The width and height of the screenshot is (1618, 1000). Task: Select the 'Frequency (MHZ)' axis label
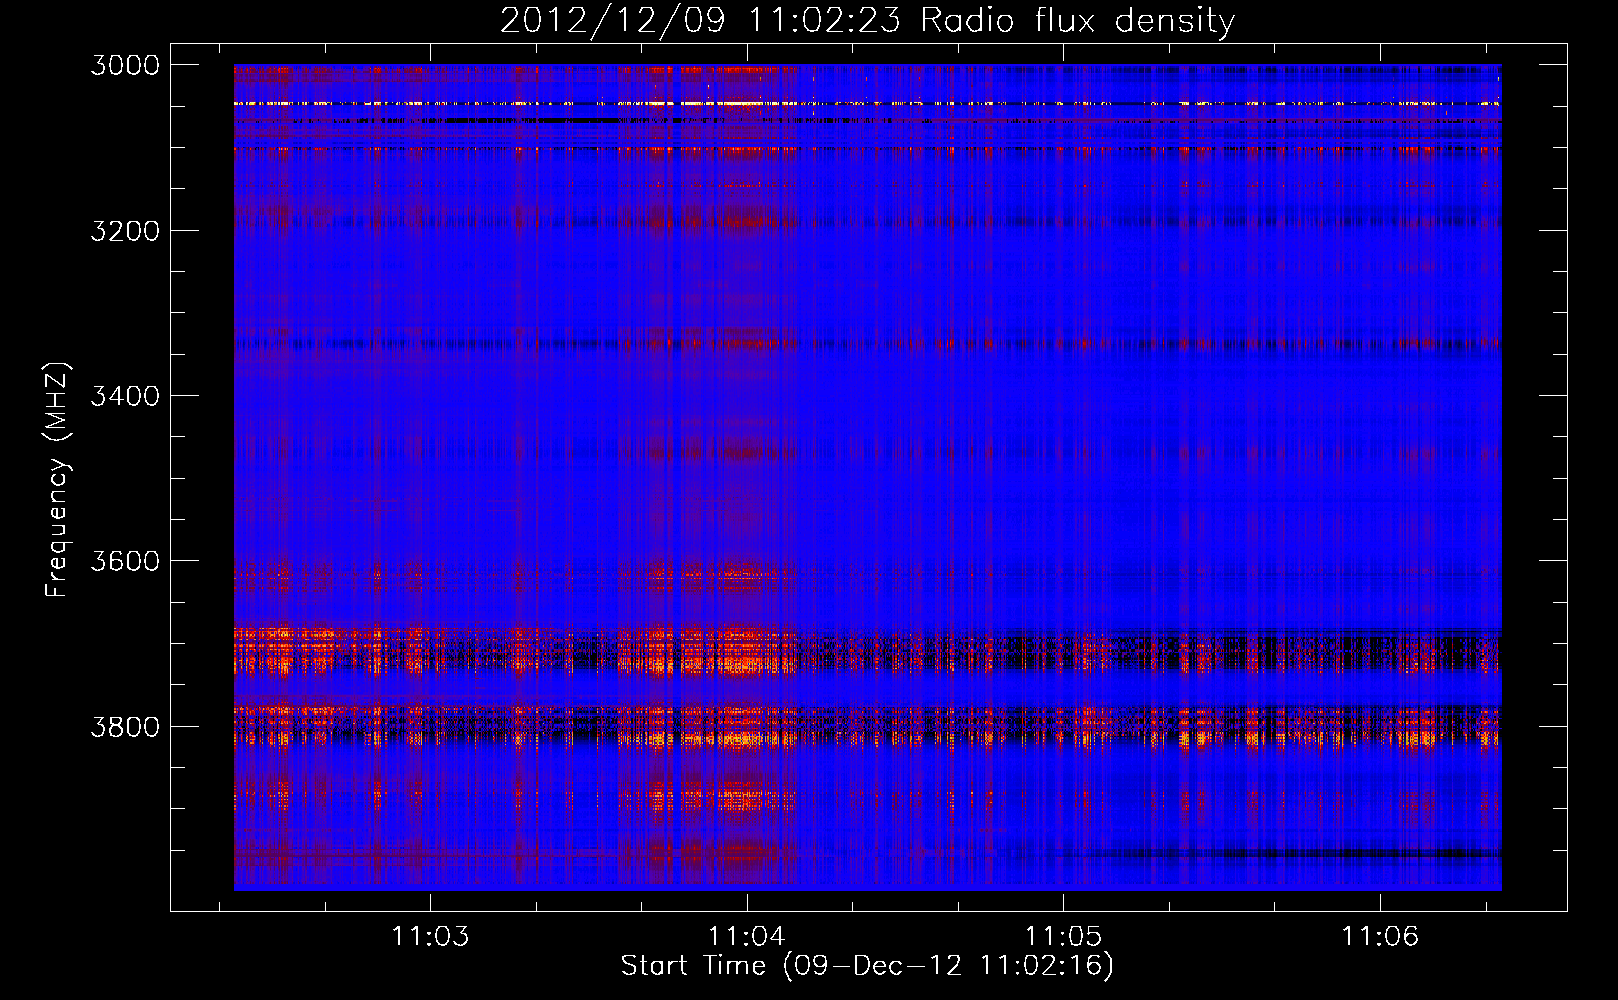(57, 480)
